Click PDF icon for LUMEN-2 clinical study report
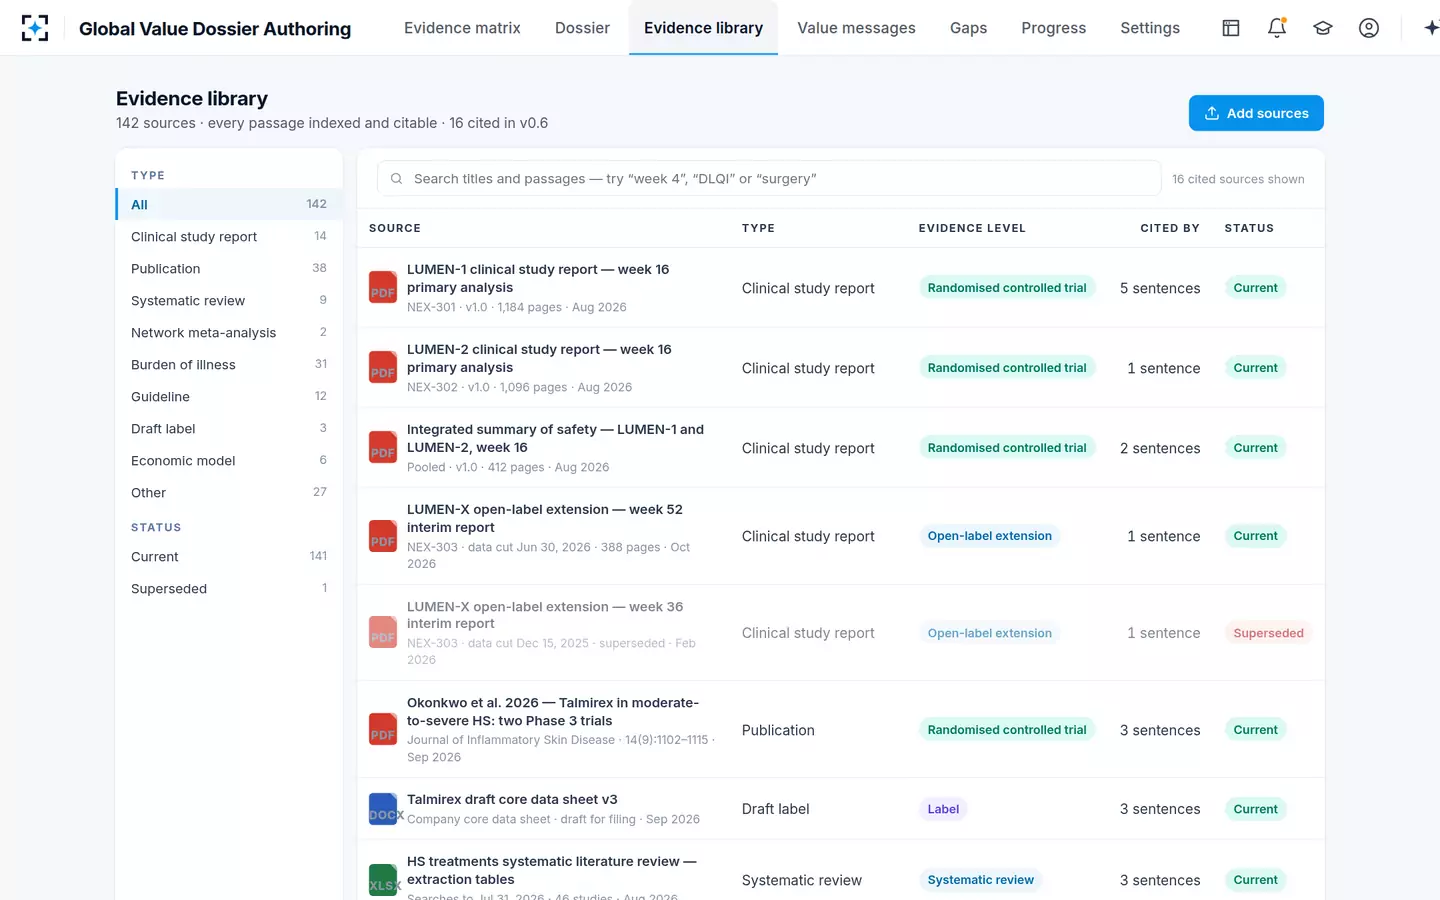Viewport: 1440px width, 900px height. point(383,367)
